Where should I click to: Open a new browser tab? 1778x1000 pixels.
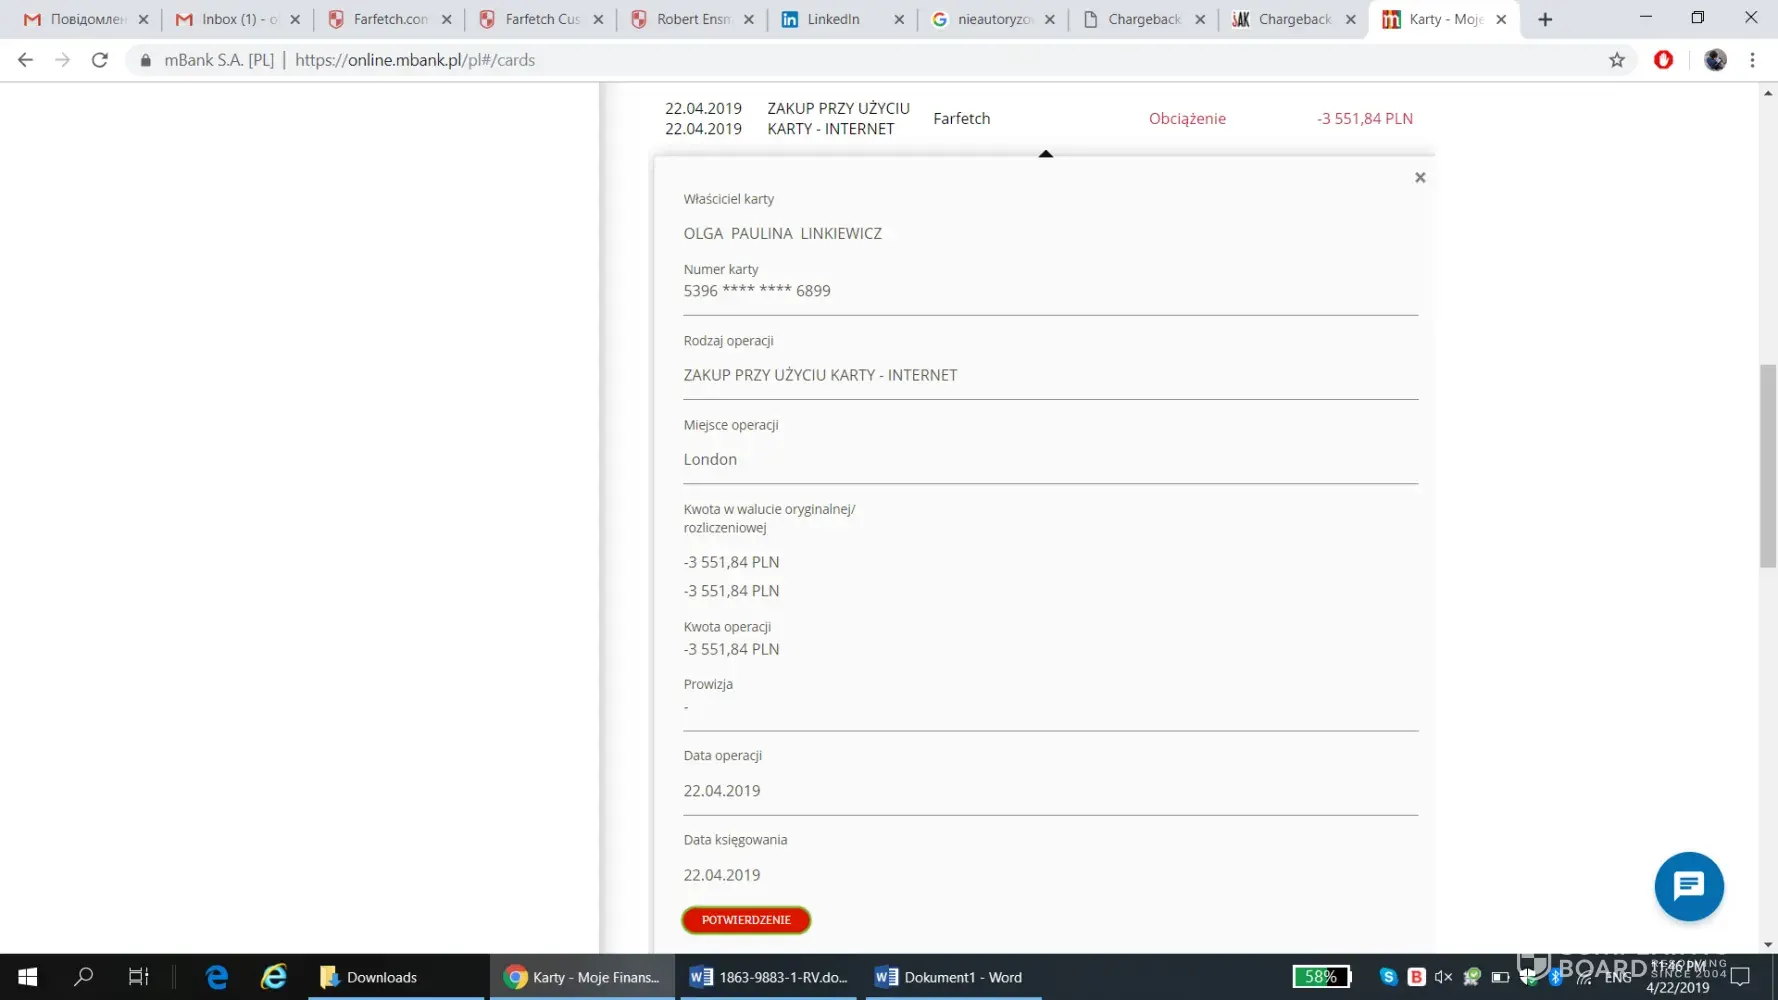tap(1545, 19)
